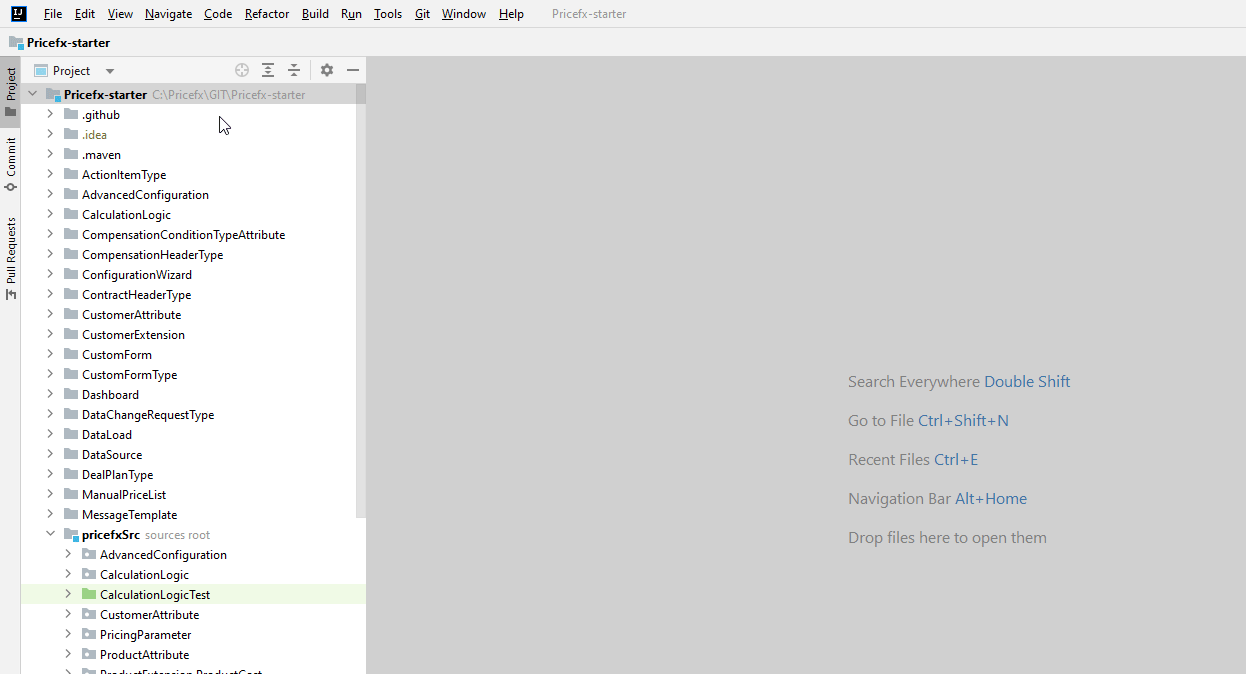Hide the Project tool window with minus icon
The image size is (1246, 674).
(353, 70)
